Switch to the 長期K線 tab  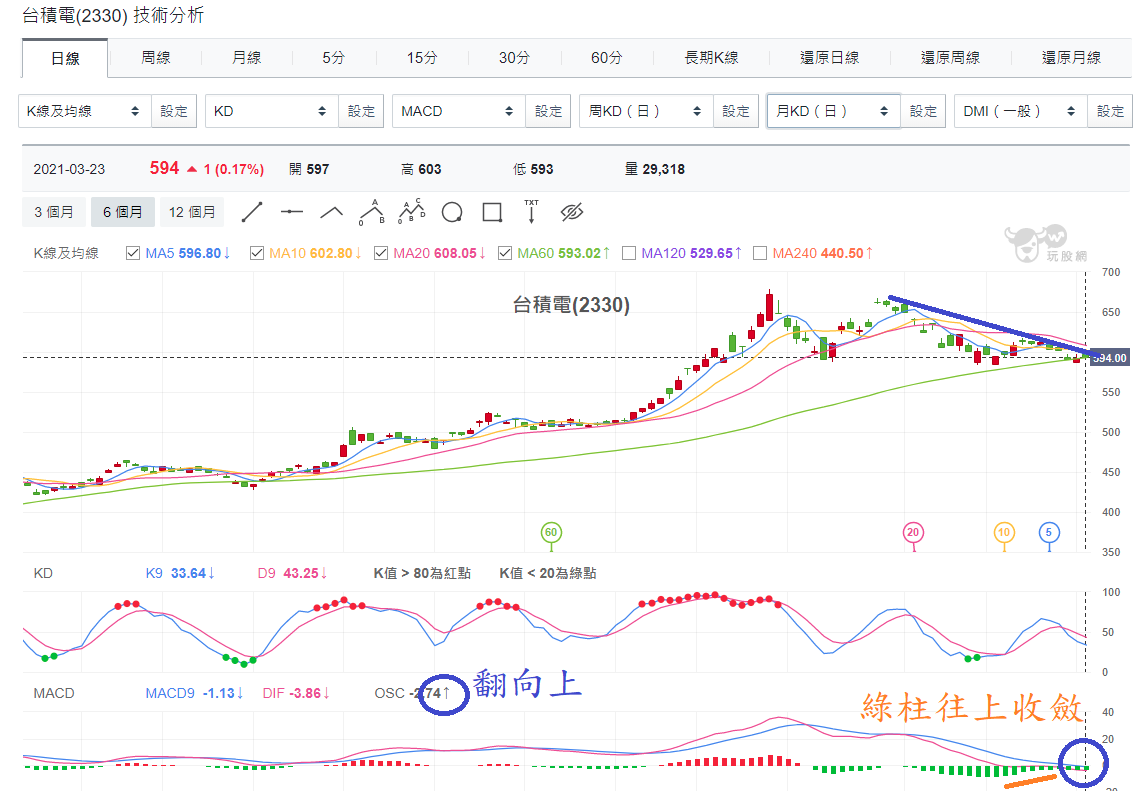click(x=711, y=58)
